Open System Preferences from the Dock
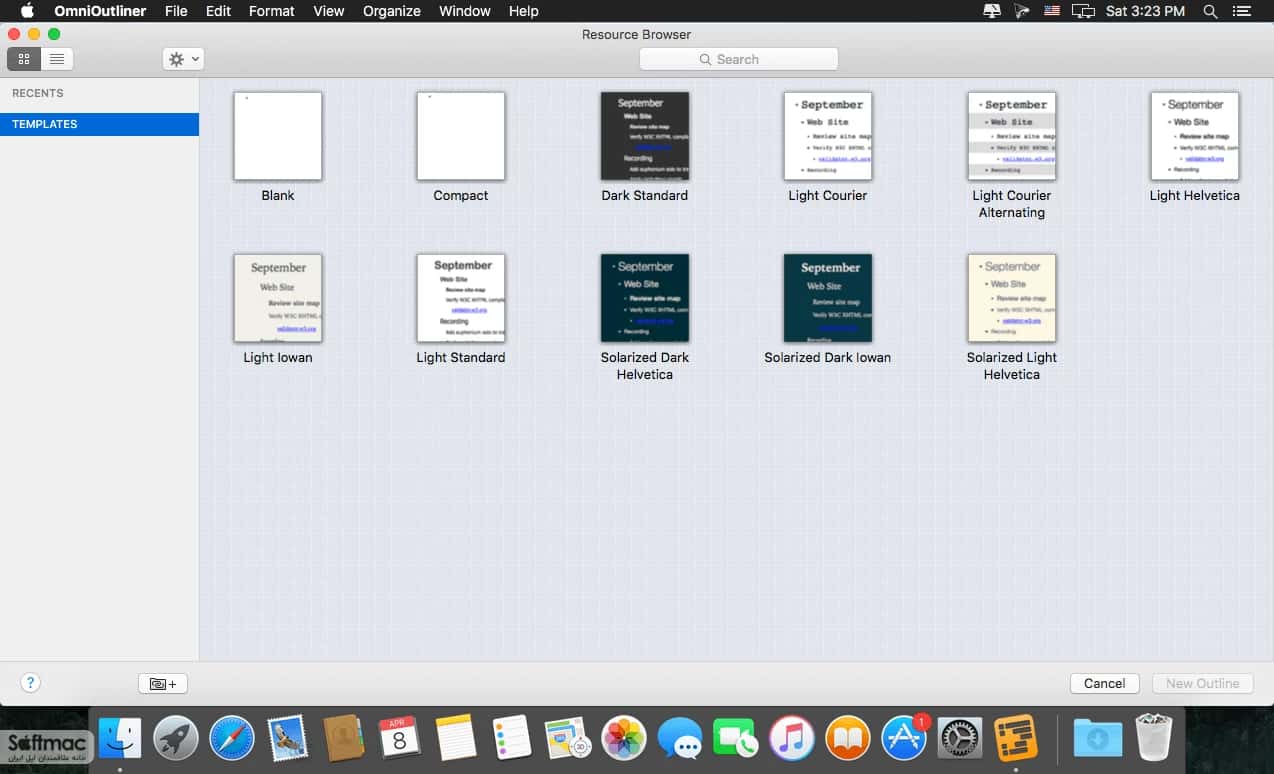This screenshot has height=774, width=1274. [x=960, y=739]
